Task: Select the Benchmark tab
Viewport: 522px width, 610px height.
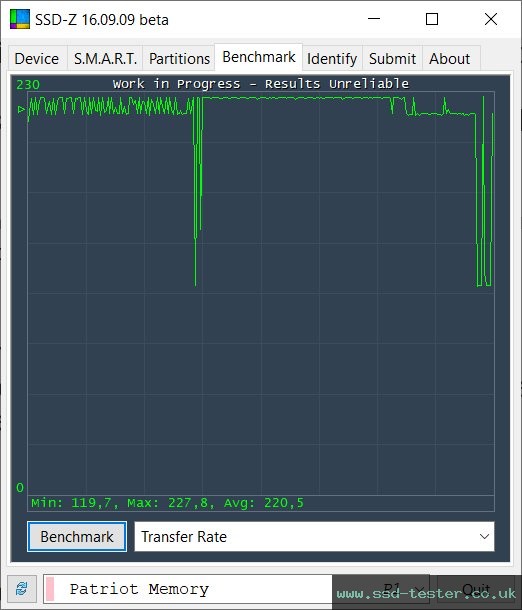Action: point(259,57)
